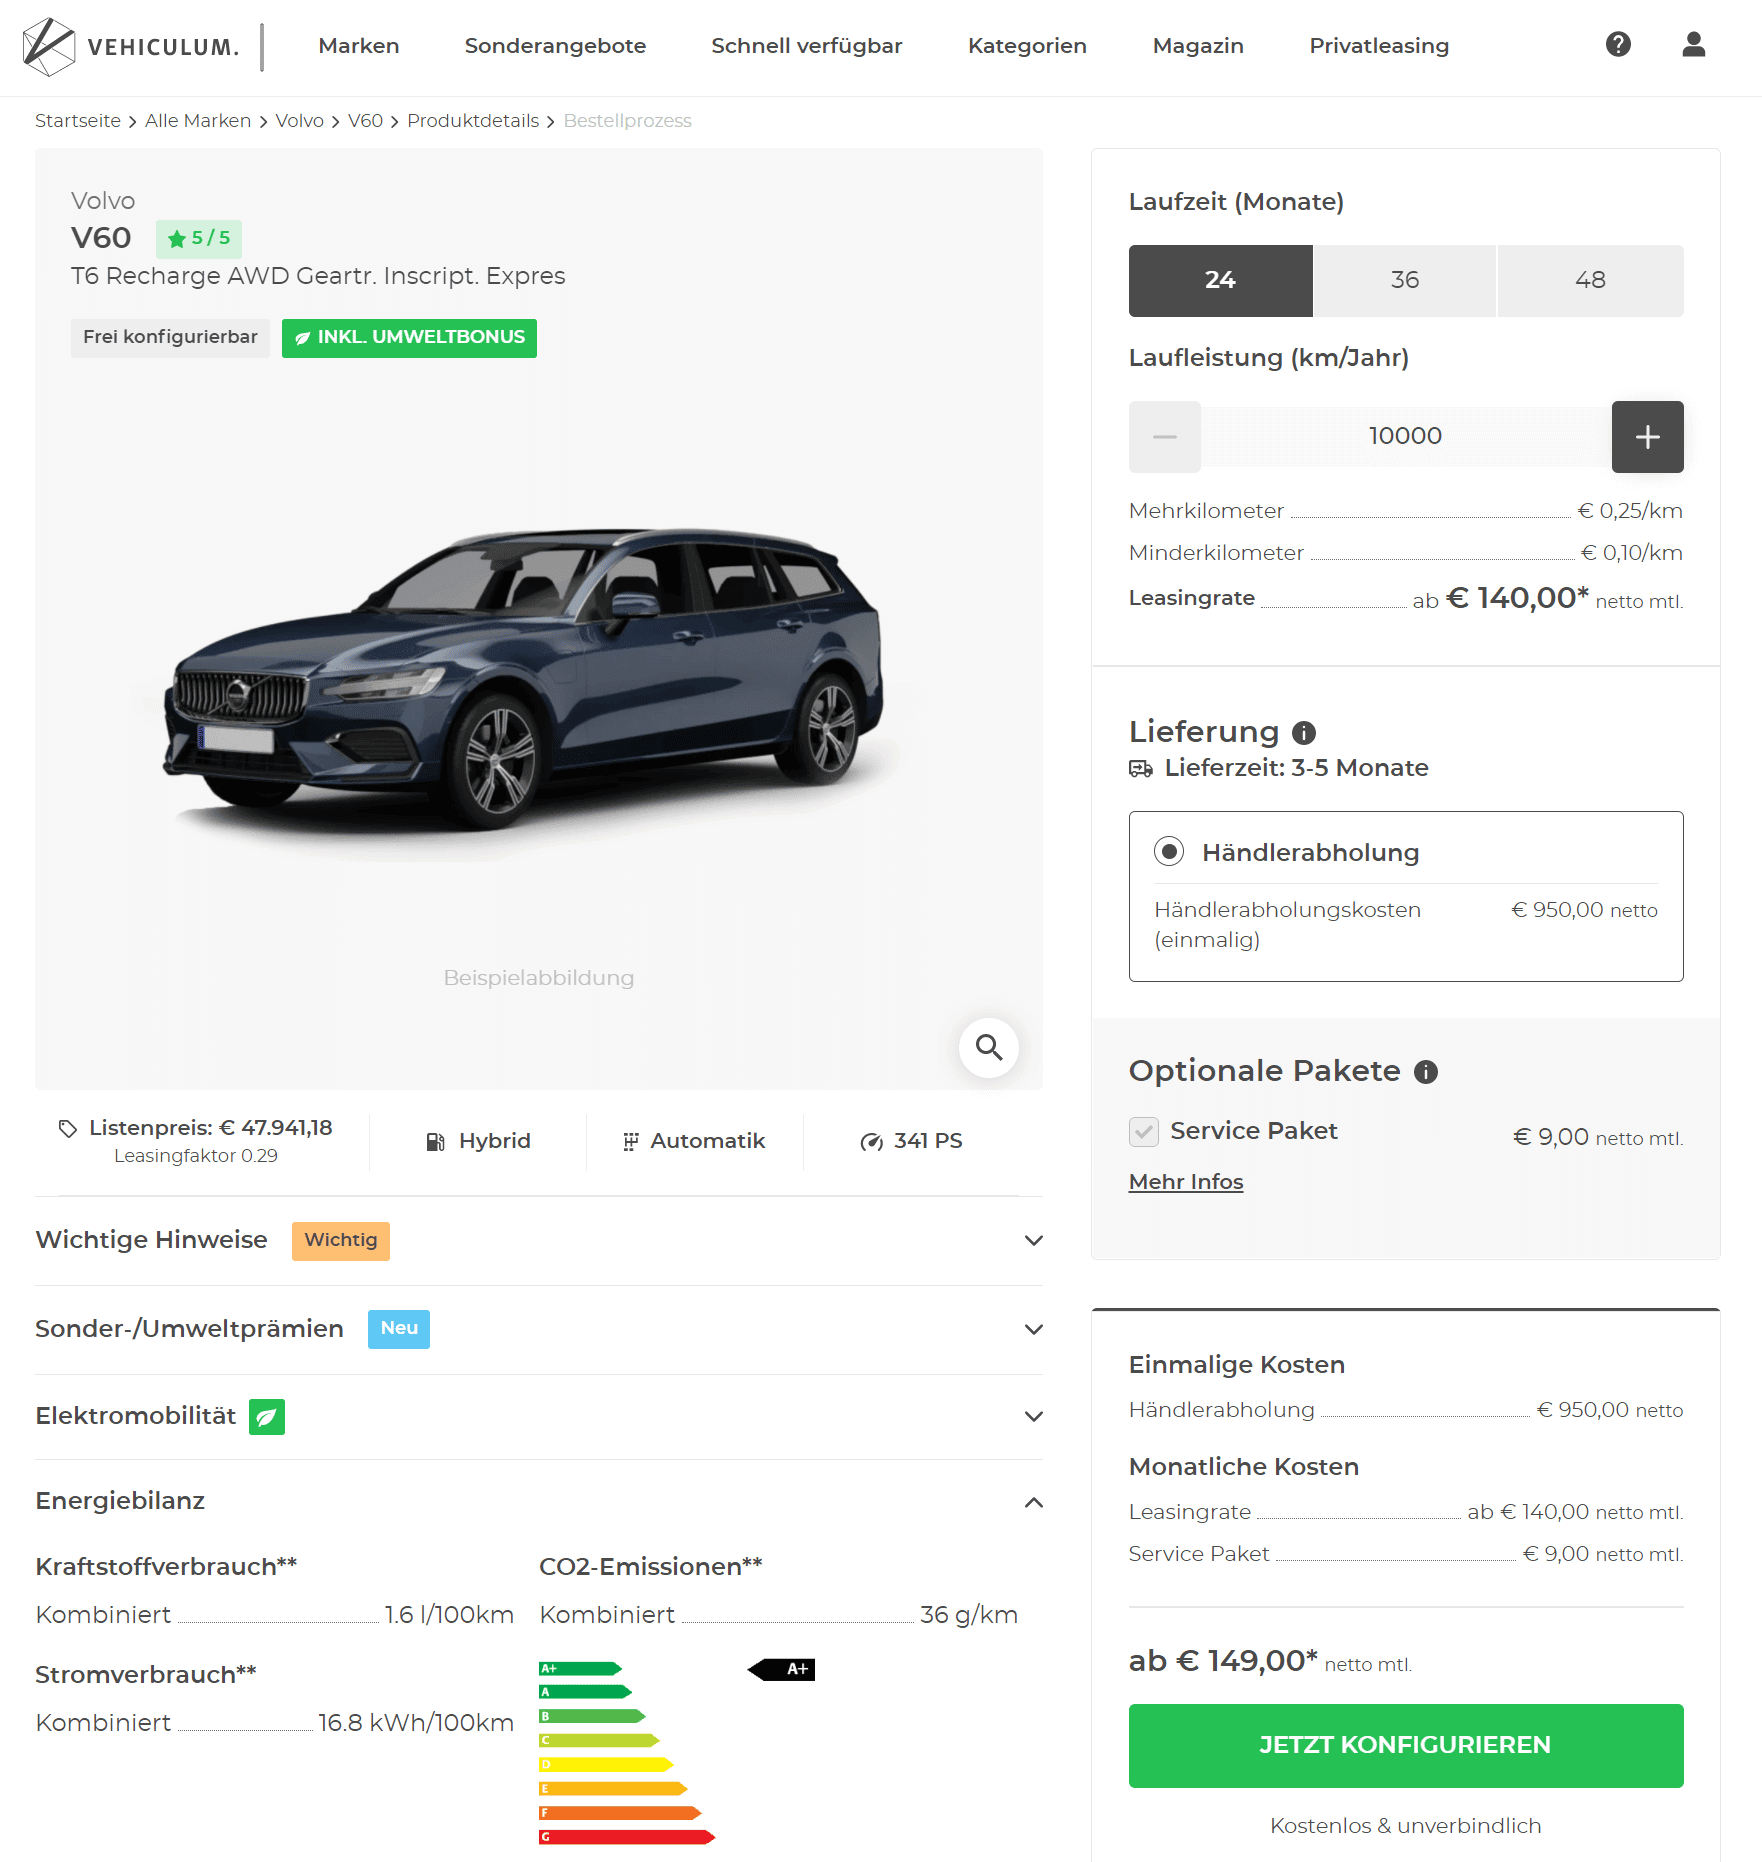Click the price tag icon by Listenpreis
The width and height of the screenshot is (1762, 1862).
pyautogui.click(x=68, y=1129)
